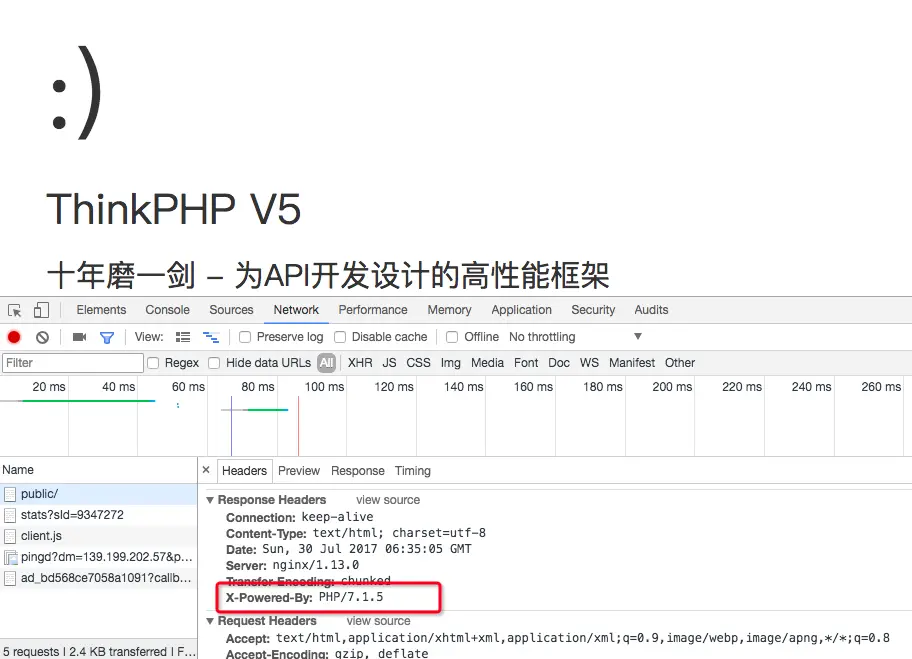Viewport: 912px width, 659px height.
Task: Open the Timing detail tab
Action: coord(413,471)
